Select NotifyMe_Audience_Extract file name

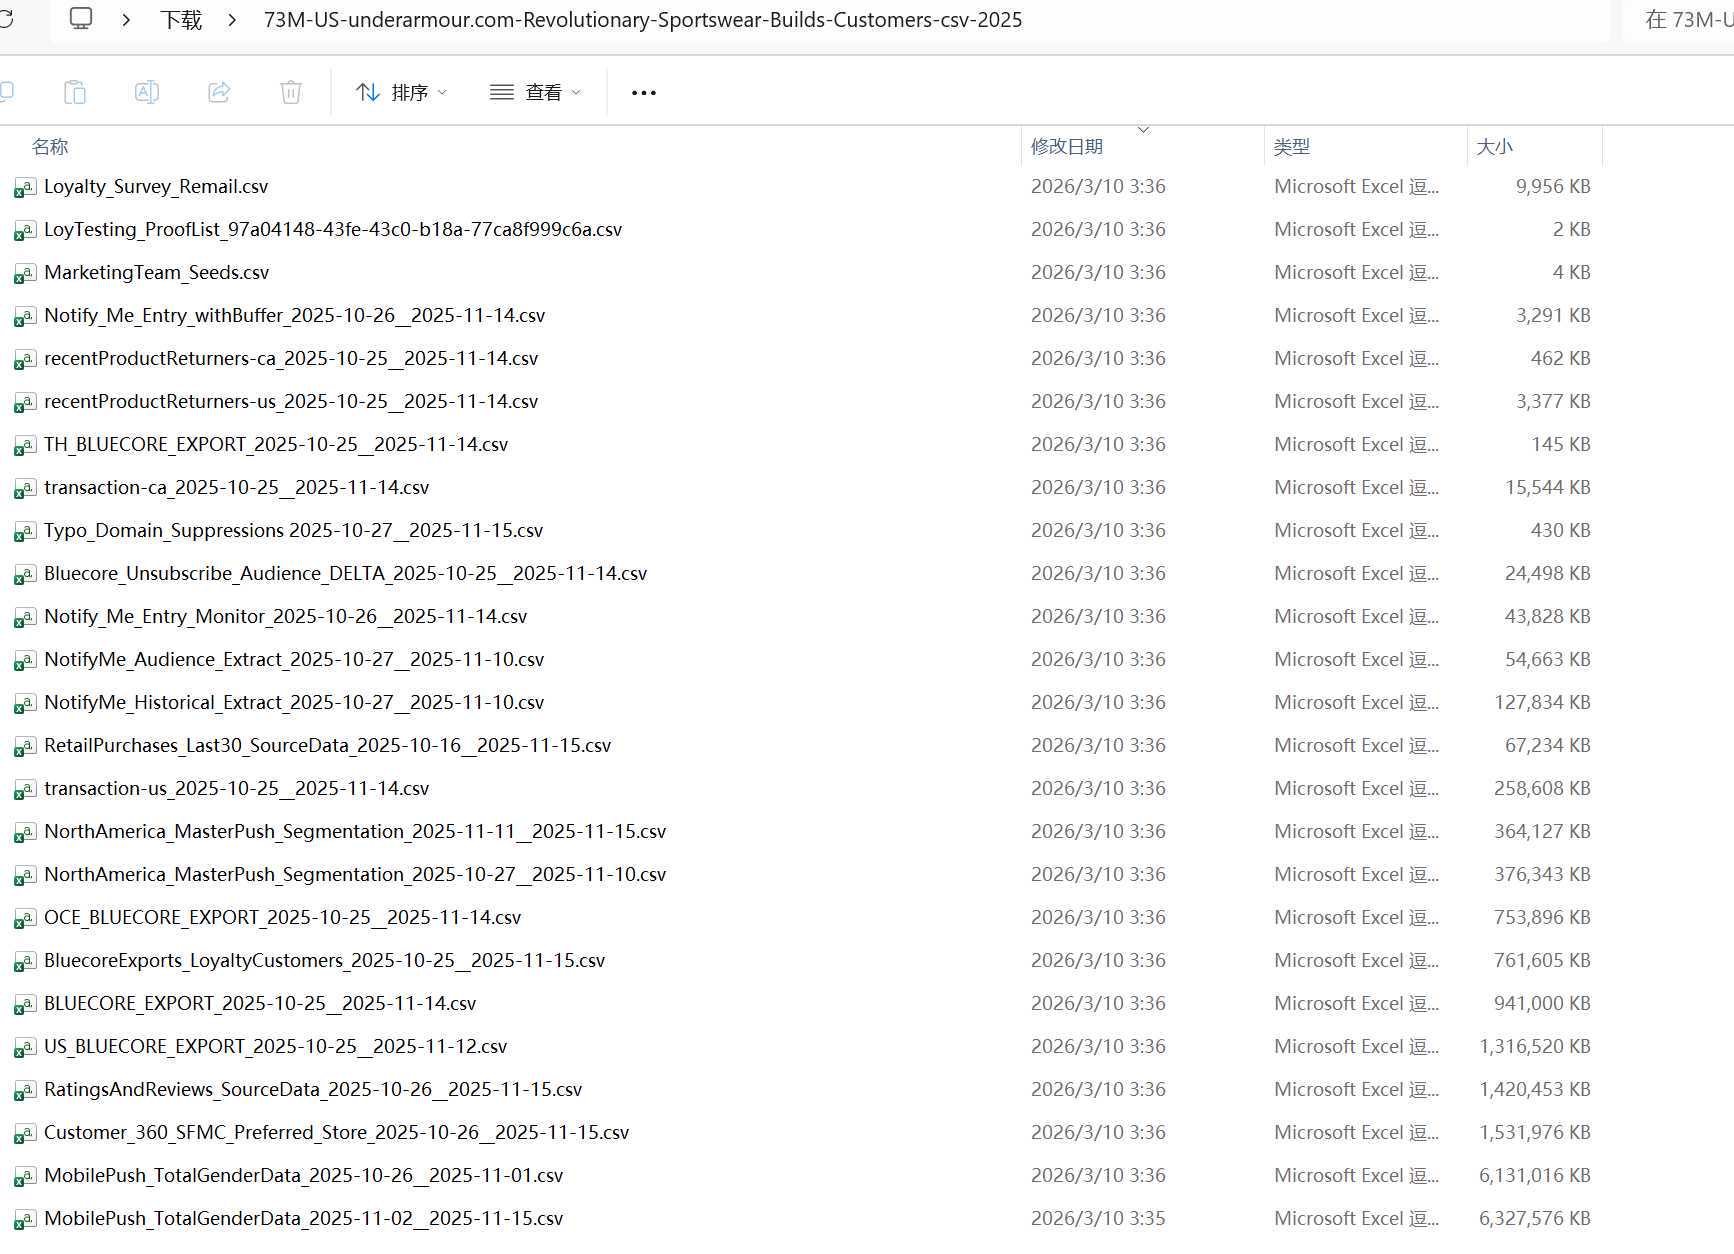point(294,659)
